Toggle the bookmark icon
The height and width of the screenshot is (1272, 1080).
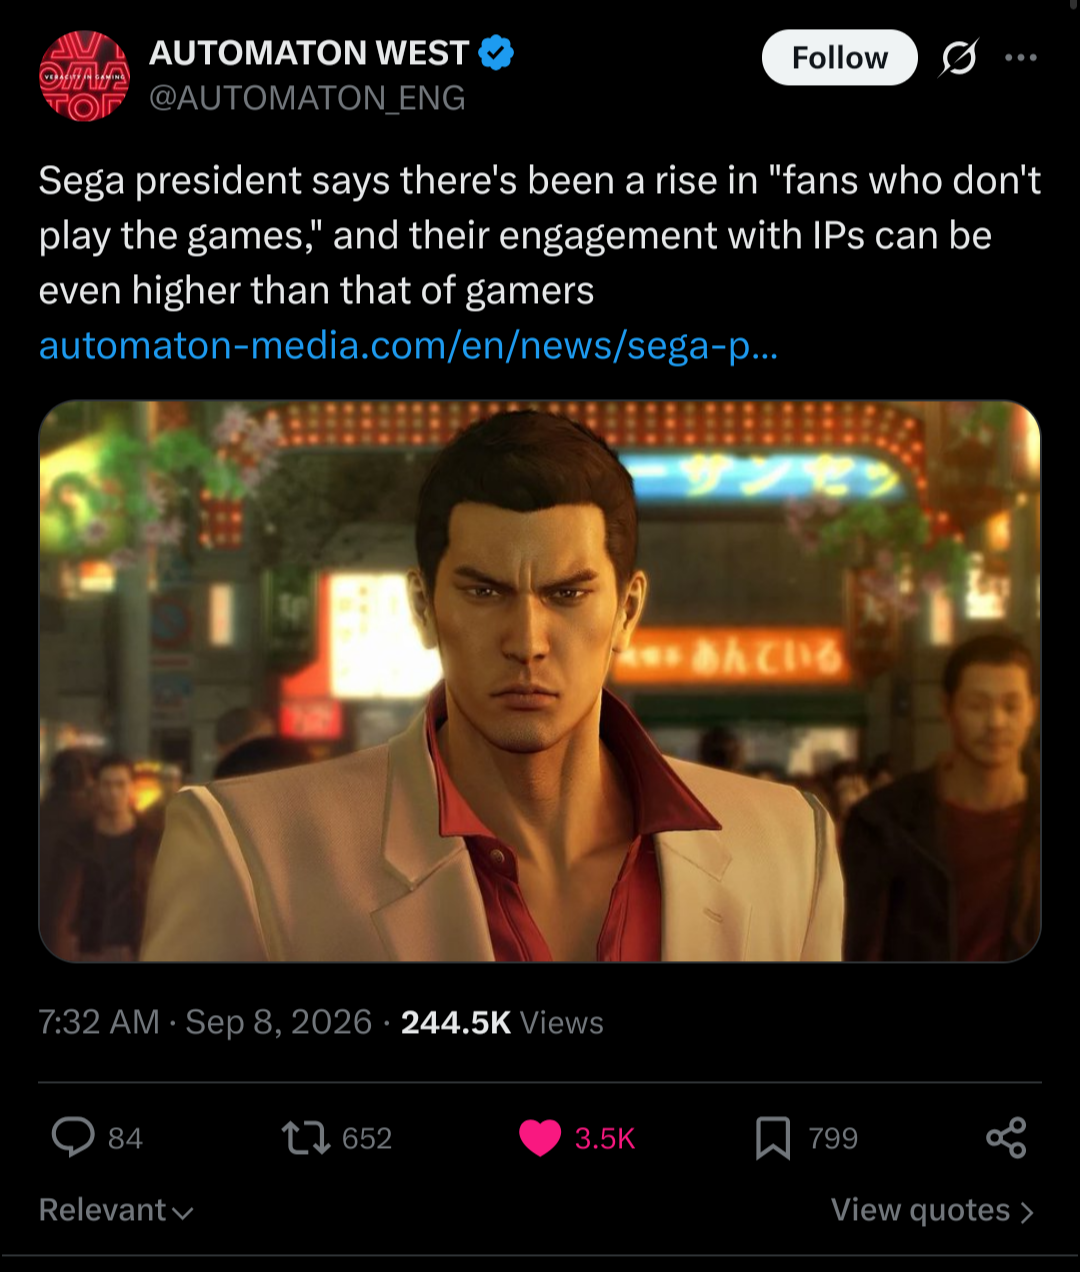[772, 1138]
